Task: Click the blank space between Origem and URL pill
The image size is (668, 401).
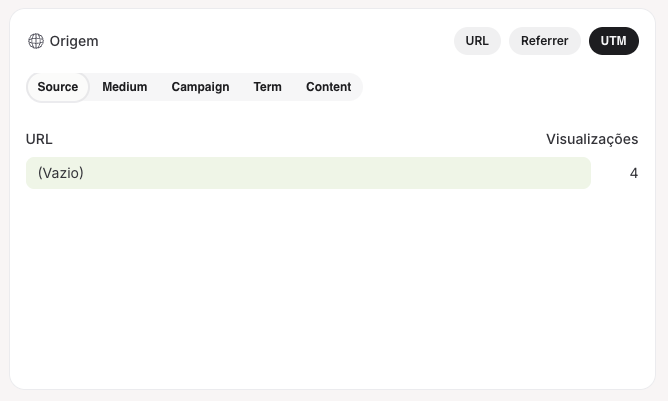Action: 276,41
